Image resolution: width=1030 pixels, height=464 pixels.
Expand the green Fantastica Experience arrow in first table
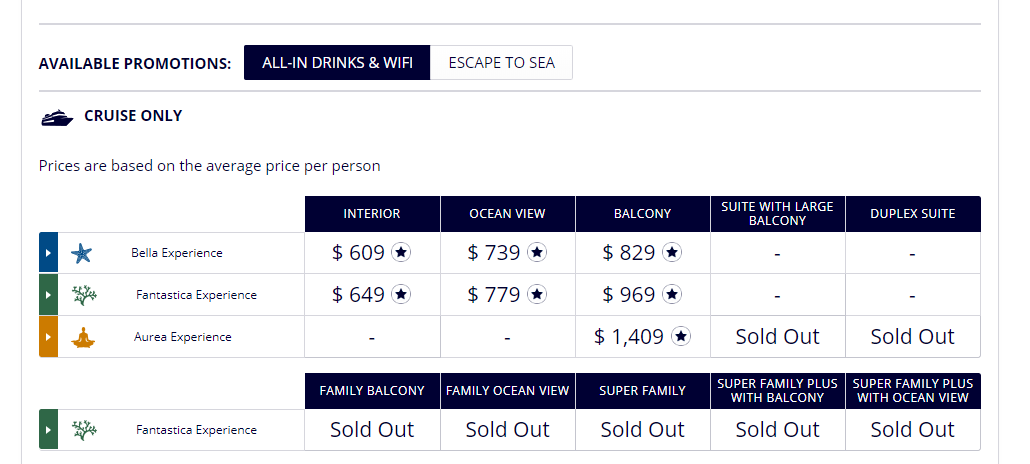tap(48, 295)
